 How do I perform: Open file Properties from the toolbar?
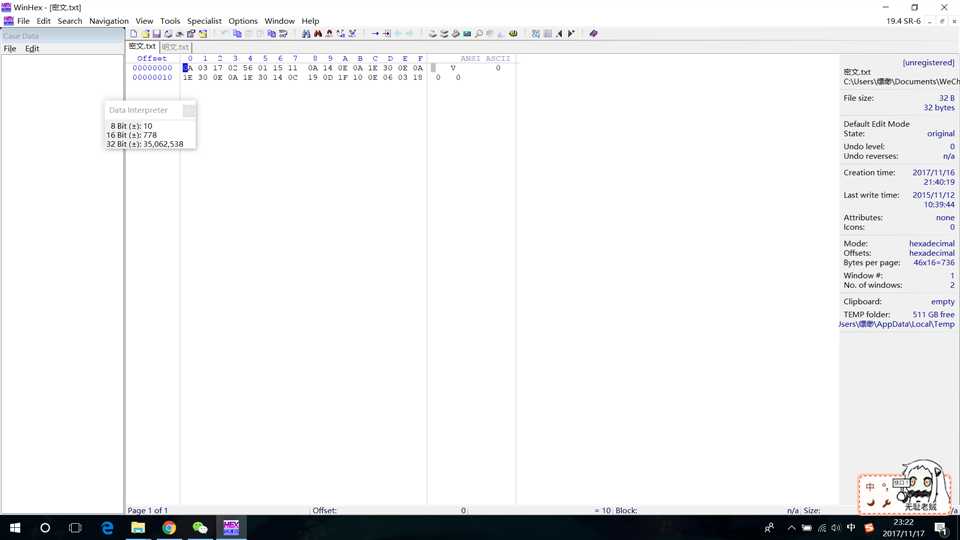[191, 34]
